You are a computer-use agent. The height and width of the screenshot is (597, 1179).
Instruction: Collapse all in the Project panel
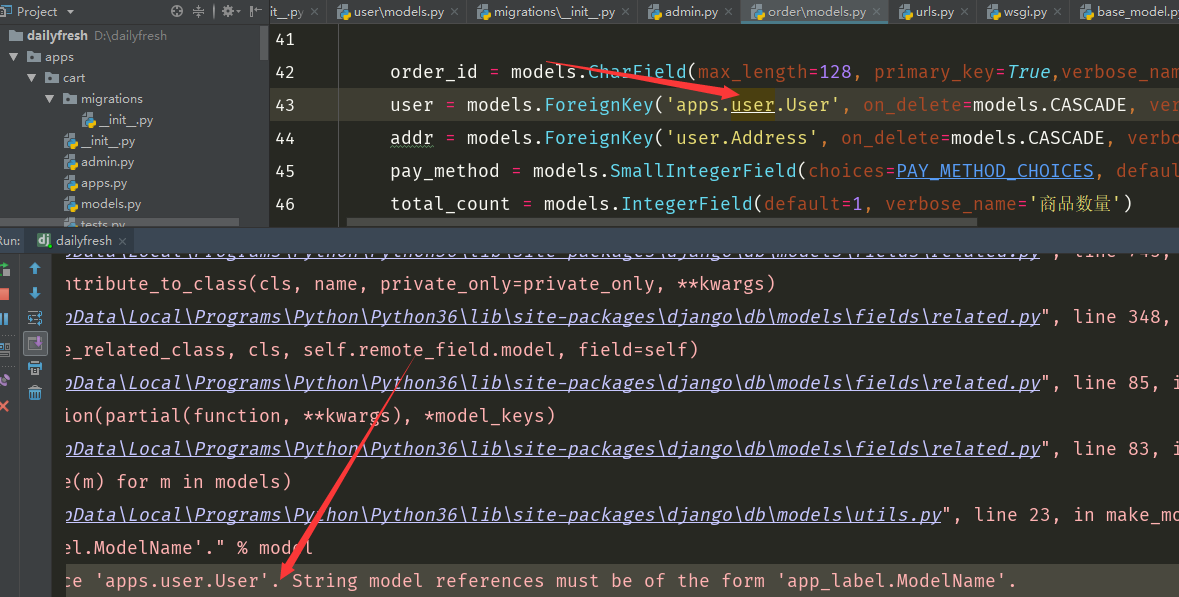click(199, 11)
